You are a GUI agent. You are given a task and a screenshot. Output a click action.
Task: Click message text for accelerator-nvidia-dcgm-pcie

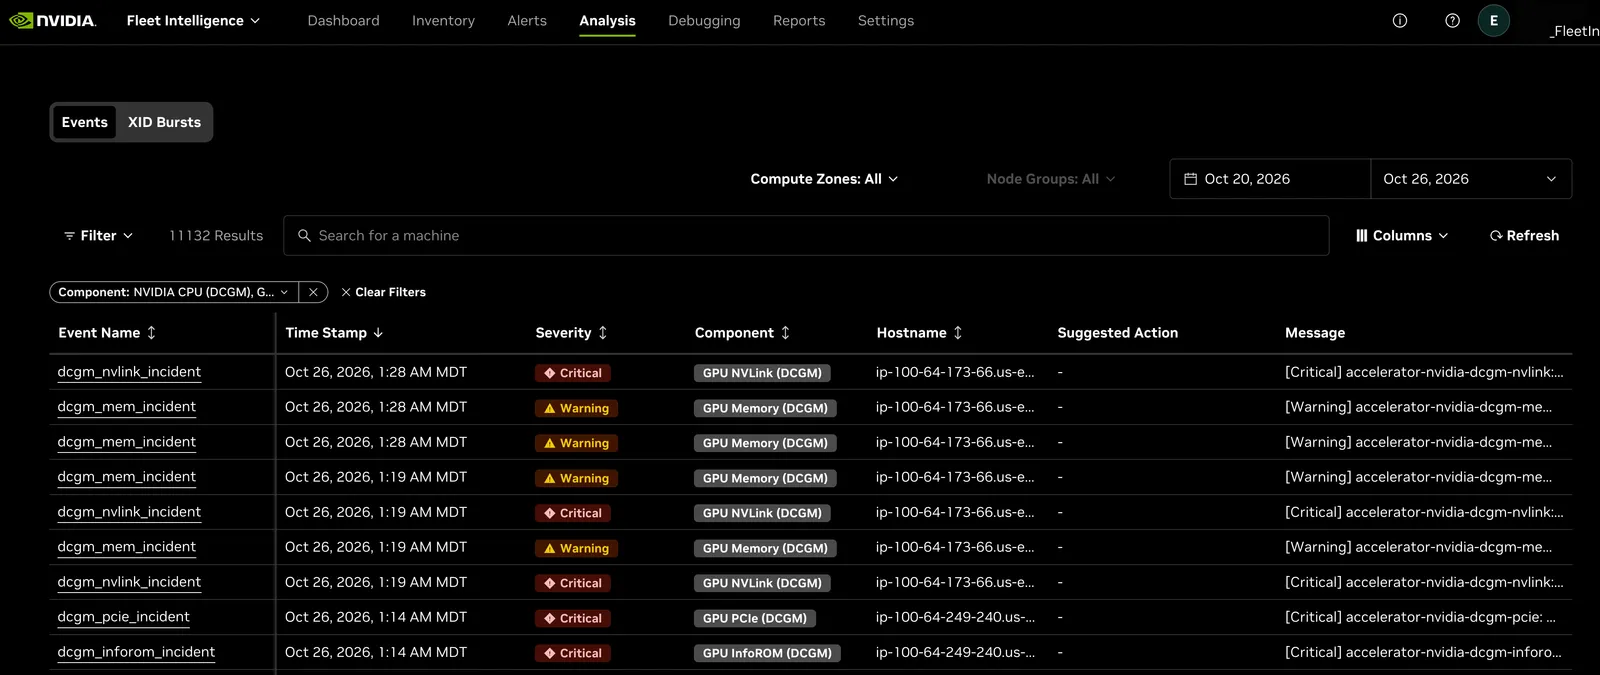tap(1420, 617)
